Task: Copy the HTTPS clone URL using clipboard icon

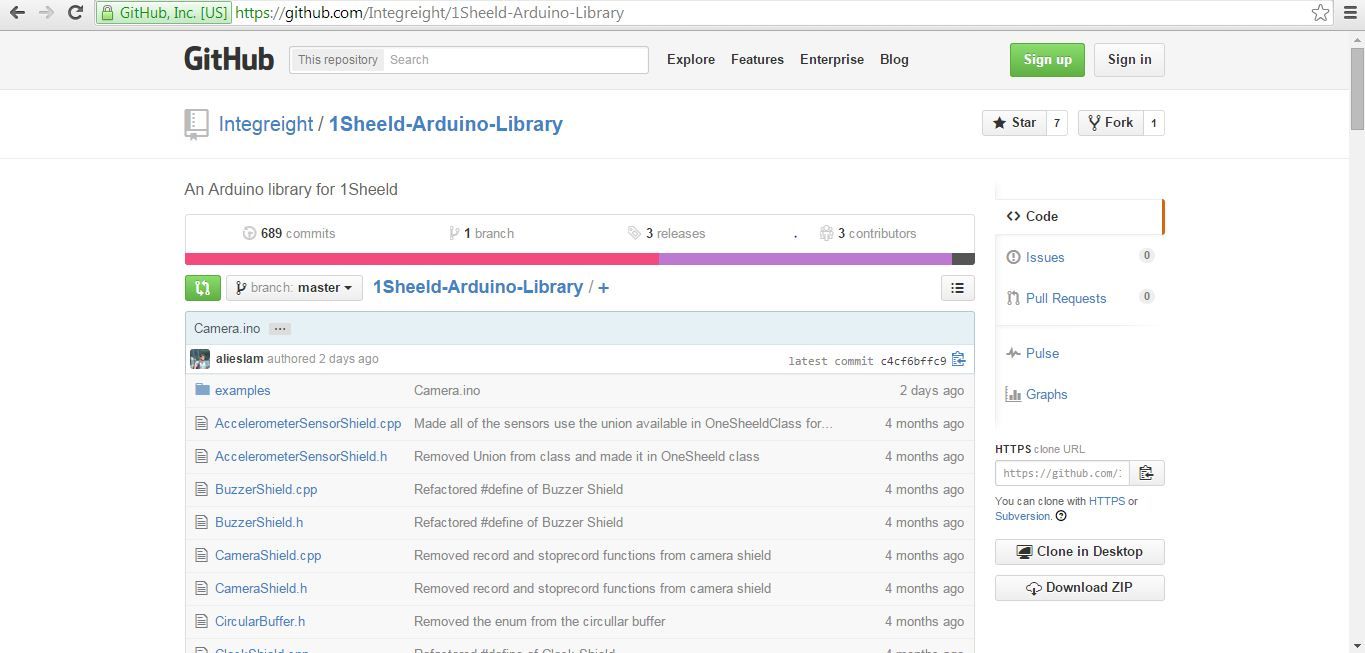Action: (1146, 472)
